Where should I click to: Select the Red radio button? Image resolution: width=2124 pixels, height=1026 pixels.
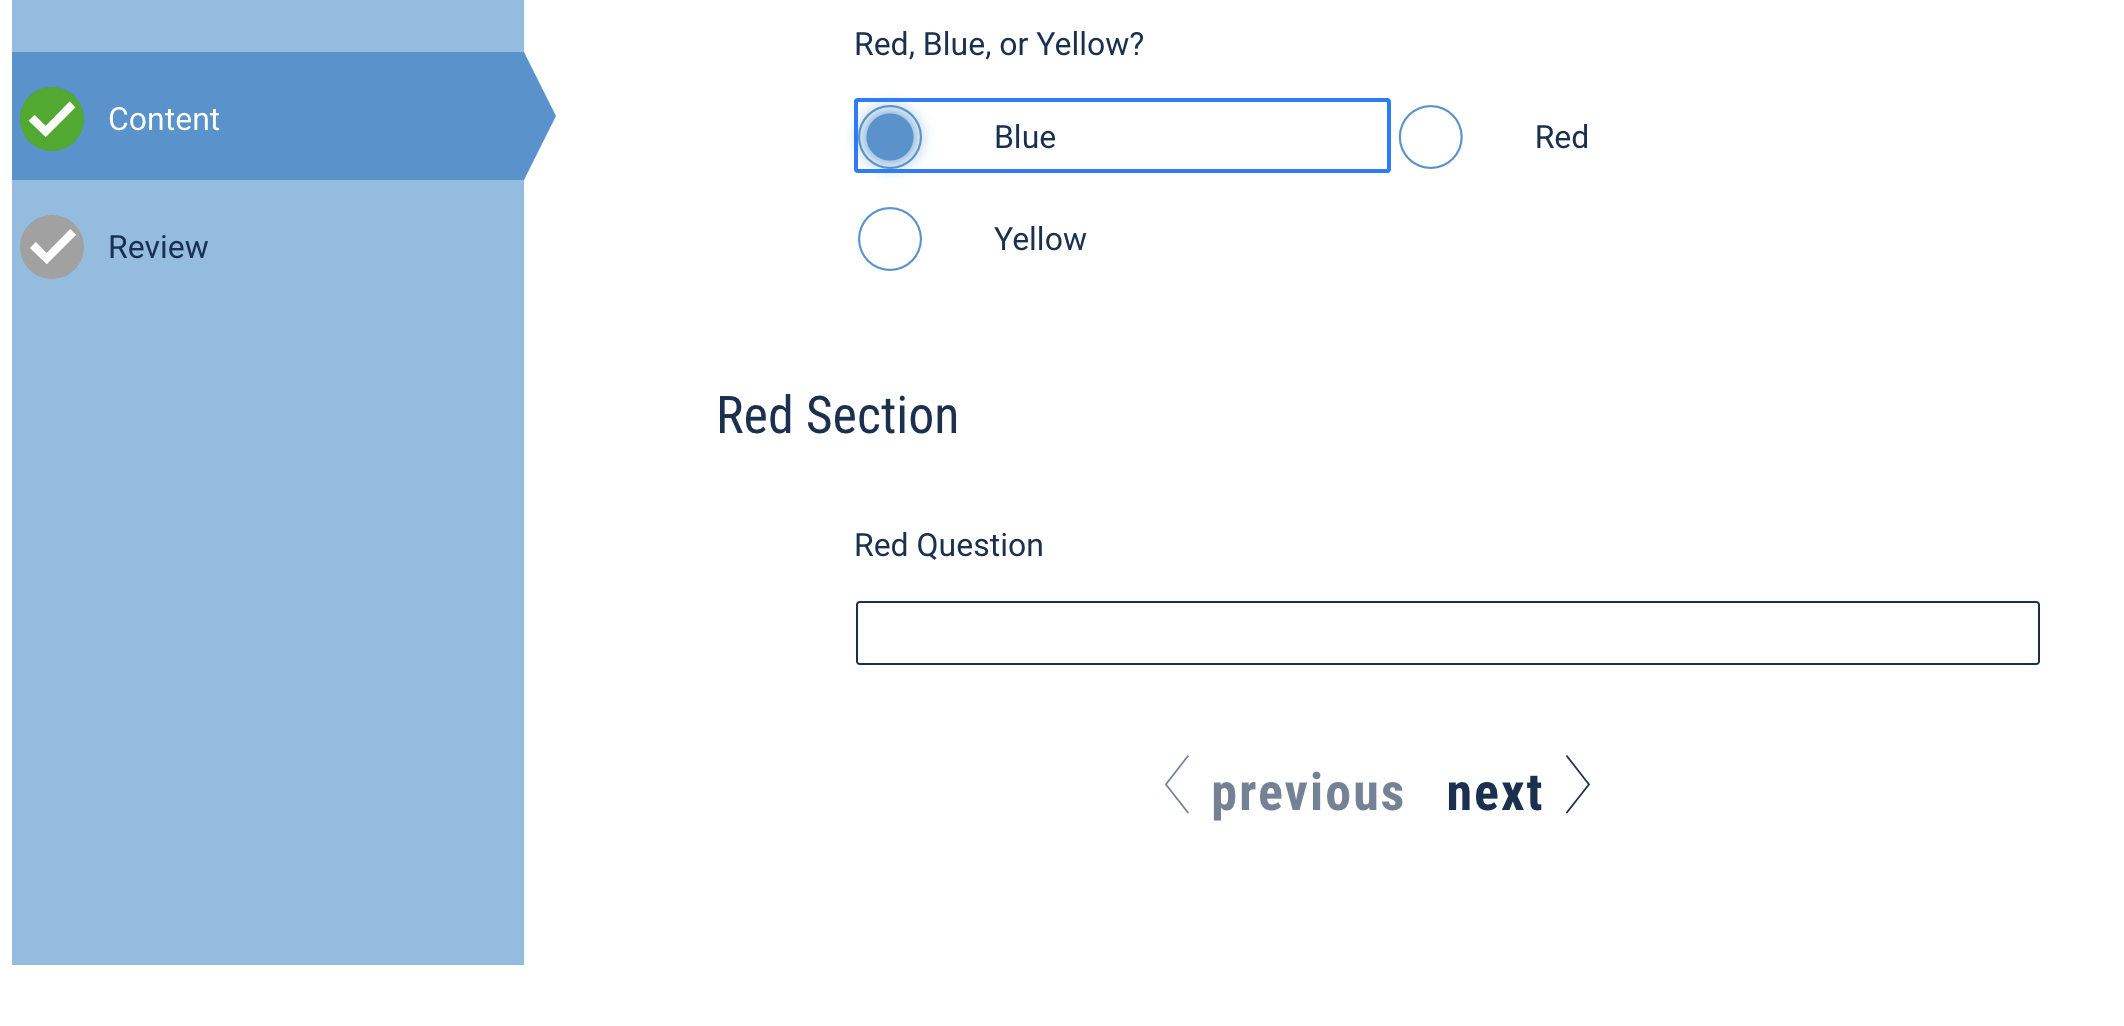[x=1430, y=137]
